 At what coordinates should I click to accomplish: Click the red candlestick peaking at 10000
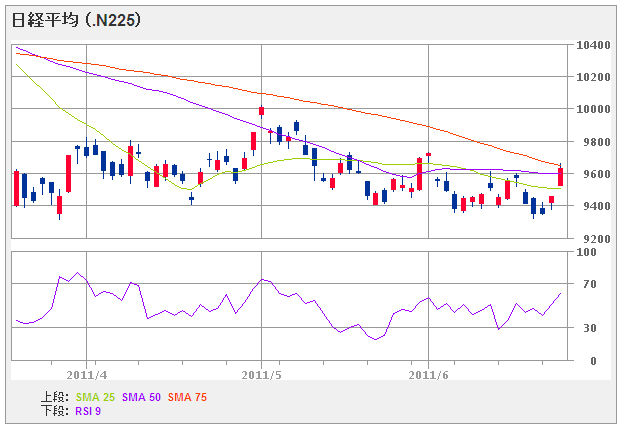261,111
